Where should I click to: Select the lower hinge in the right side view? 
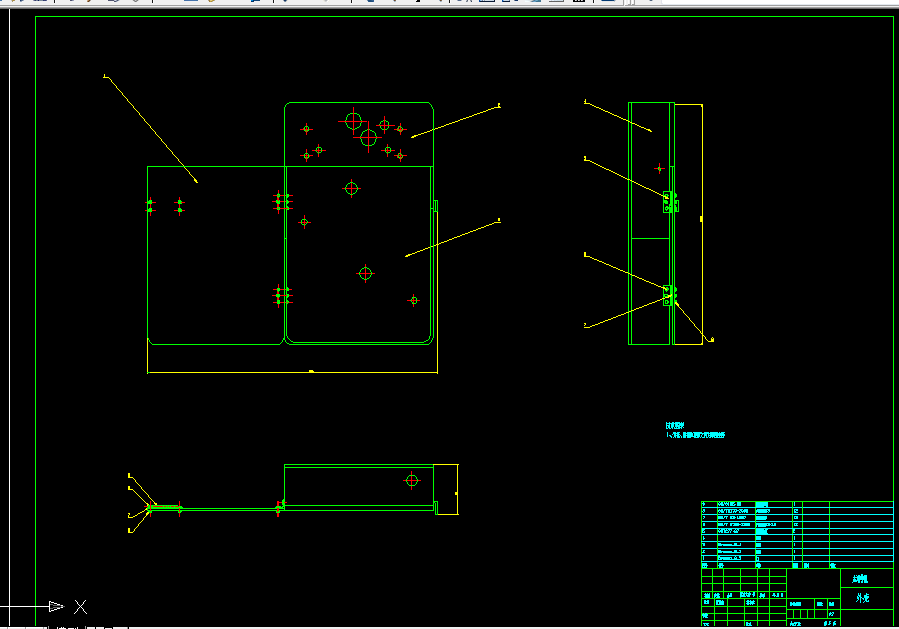pos(669,295)
